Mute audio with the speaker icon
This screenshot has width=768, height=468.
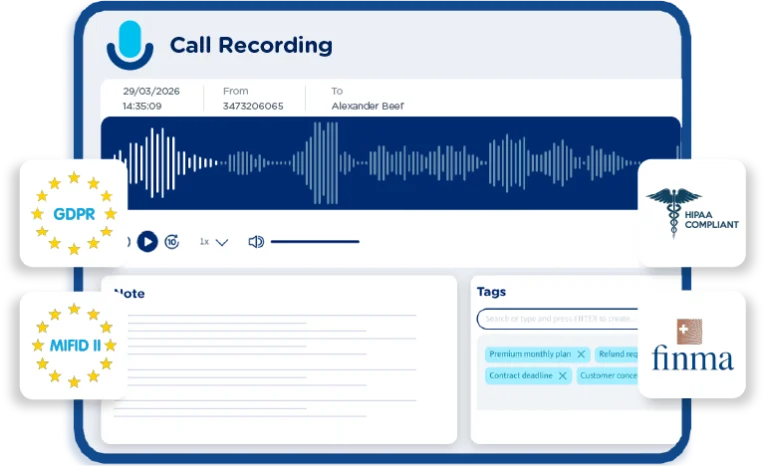point(256,242)
